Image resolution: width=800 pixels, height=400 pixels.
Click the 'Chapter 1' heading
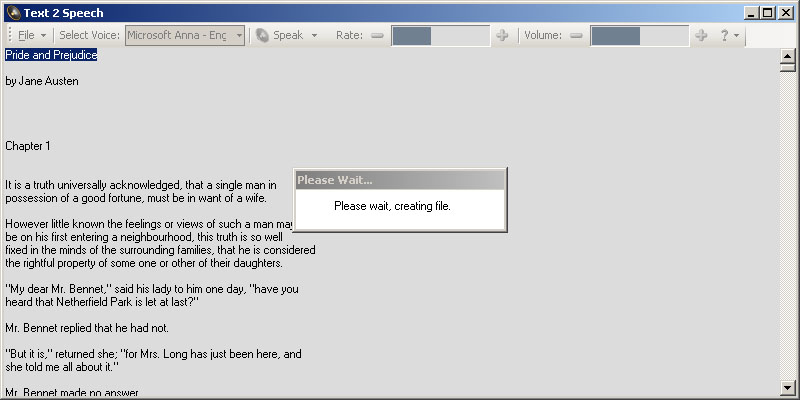click(28, 146)
